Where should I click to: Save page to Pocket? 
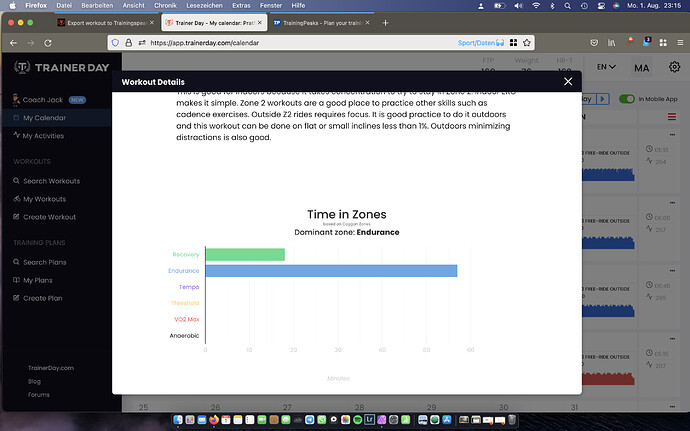(x=594, y=43)
